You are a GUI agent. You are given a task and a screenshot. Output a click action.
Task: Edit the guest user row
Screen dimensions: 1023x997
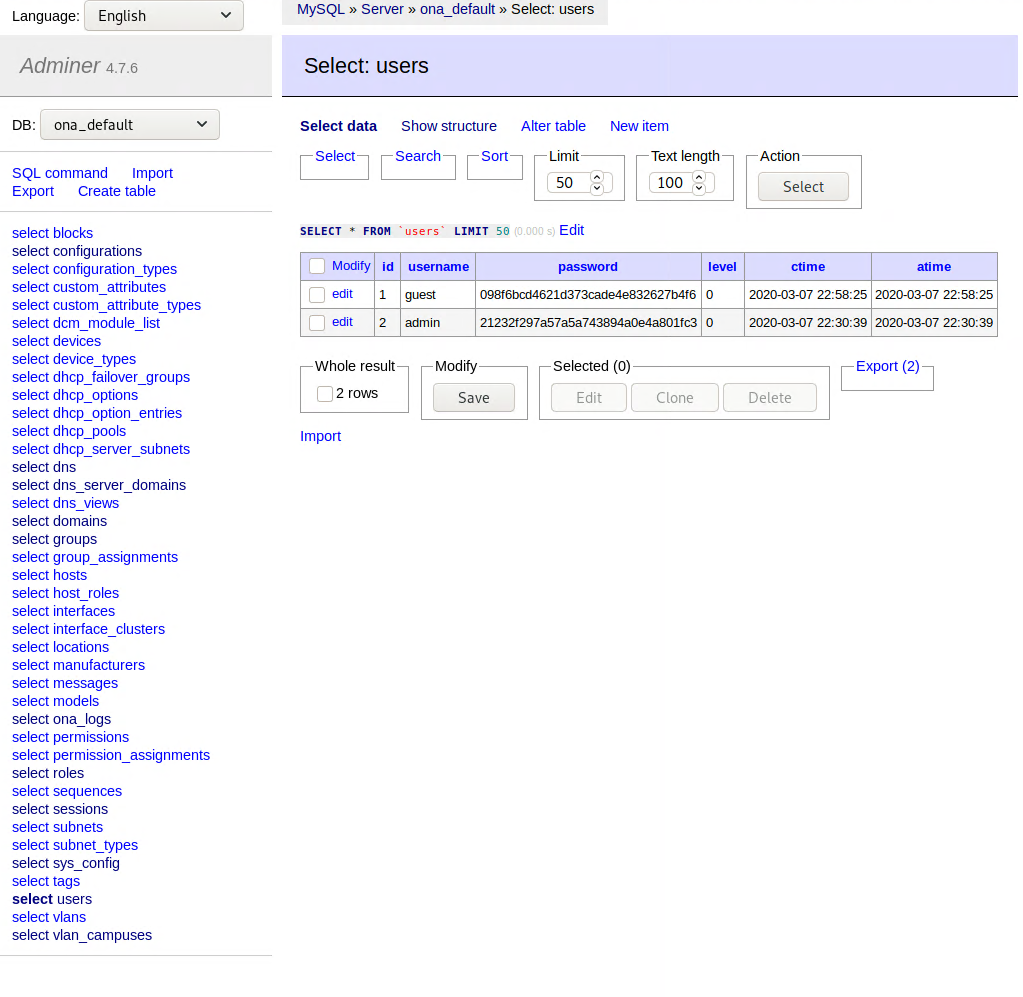point(342,294)
